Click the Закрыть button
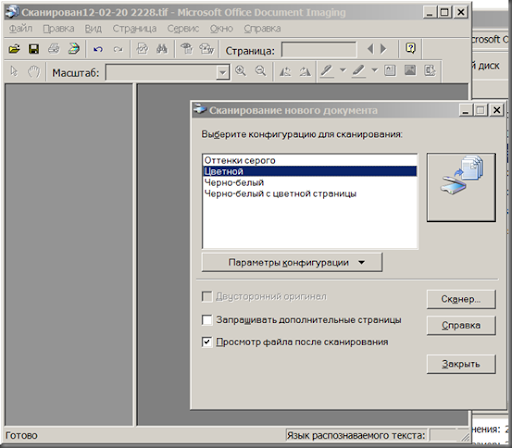Image resolution: width=512 pixels, height=448 pixels. click(461, 364)
